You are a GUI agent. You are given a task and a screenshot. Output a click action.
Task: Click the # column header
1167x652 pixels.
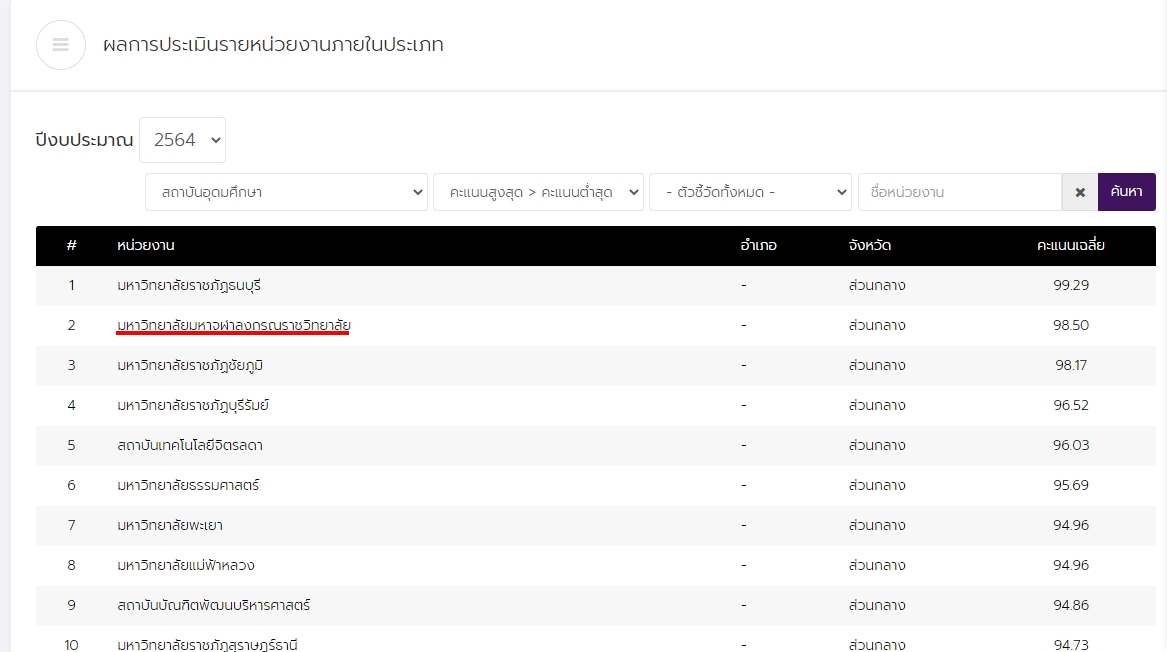[71, 246]
